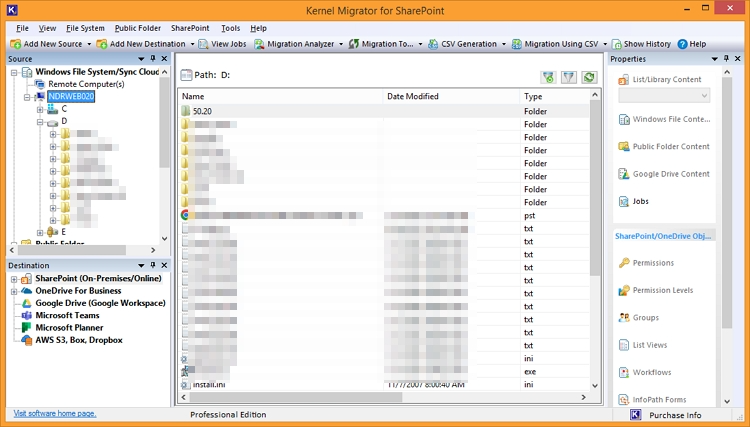Click the CSV Generation toolbar icon
This screenshot has width=750, height=427.
pos(433,44)
